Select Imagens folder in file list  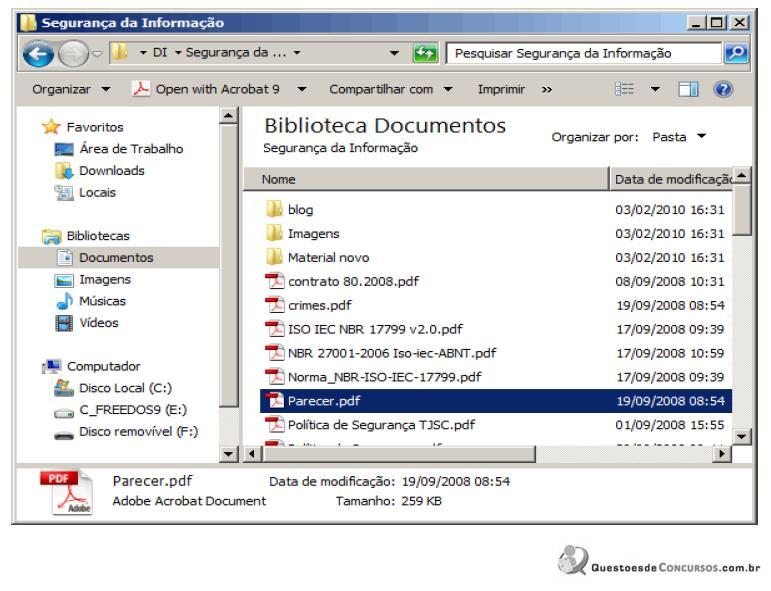coord(313,234)
